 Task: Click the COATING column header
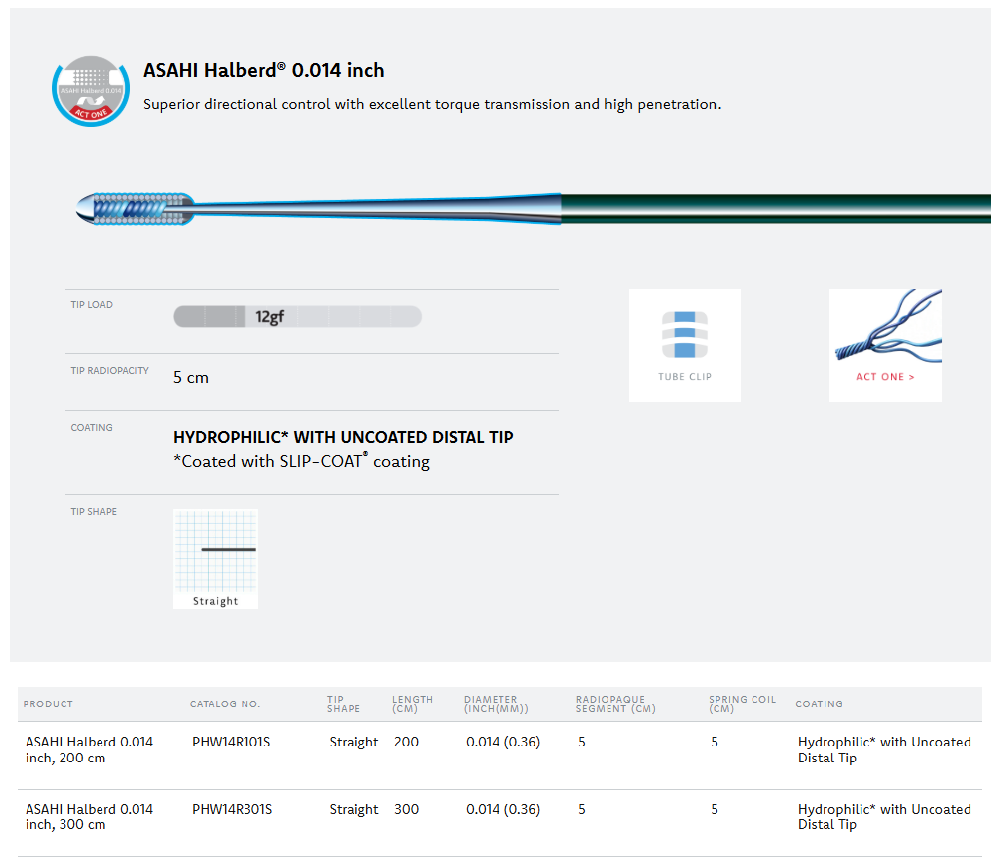click(x=819, y=704)
